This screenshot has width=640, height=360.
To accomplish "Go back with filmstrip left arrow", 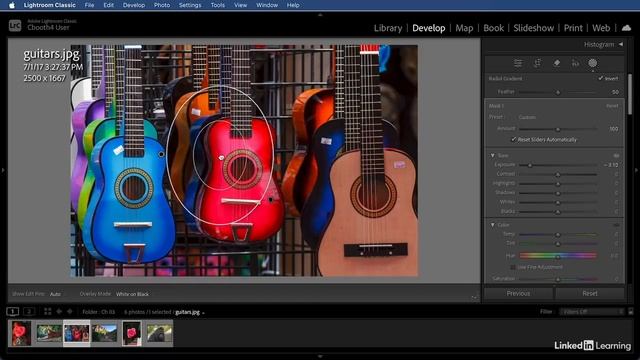I will (59, 311).
